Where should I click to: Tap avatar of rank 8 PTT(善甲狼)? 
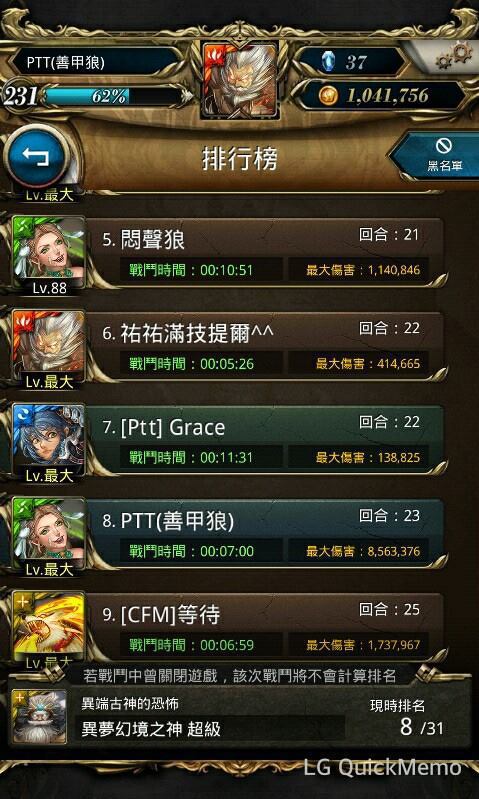click(49, 536)
